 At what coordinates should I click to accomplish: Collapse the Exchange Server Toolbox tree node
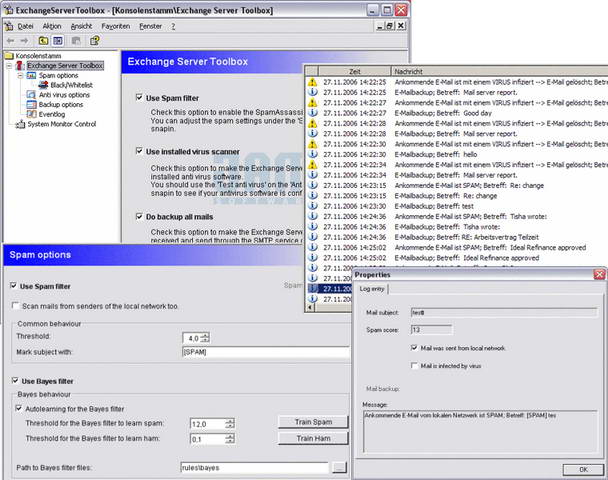click(9, 66)
